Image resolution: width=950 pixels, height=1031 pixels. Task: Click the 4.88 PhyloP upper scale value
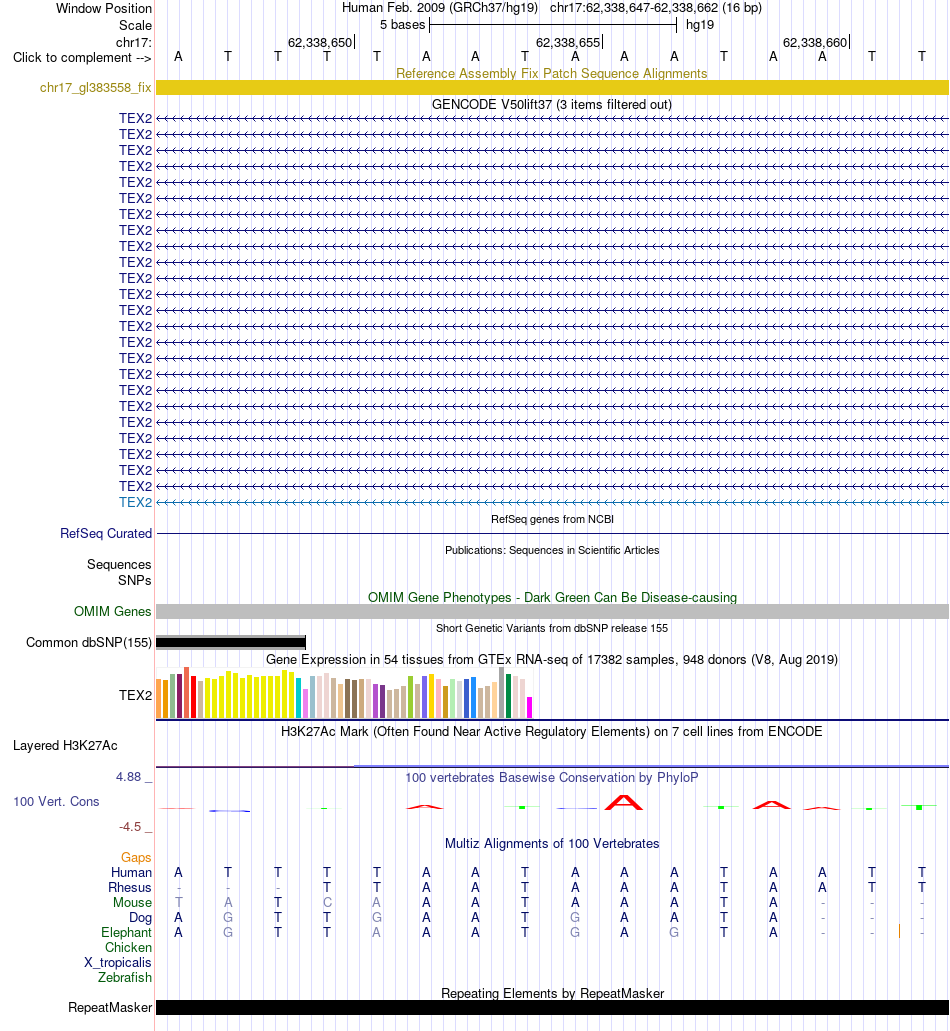pos(129,777)
